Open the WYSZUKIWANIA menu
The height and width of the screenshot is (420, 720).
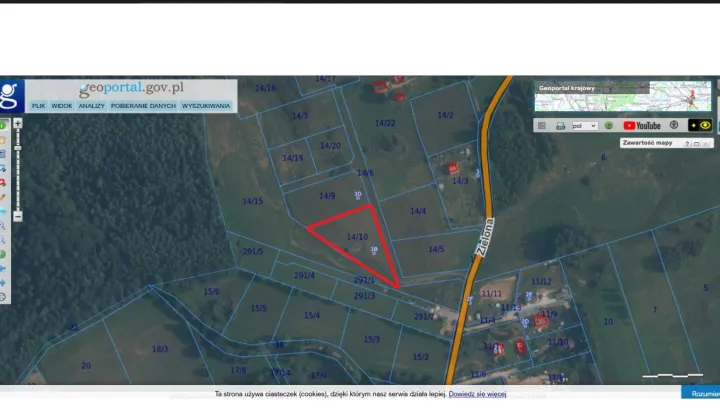(206, 106)
